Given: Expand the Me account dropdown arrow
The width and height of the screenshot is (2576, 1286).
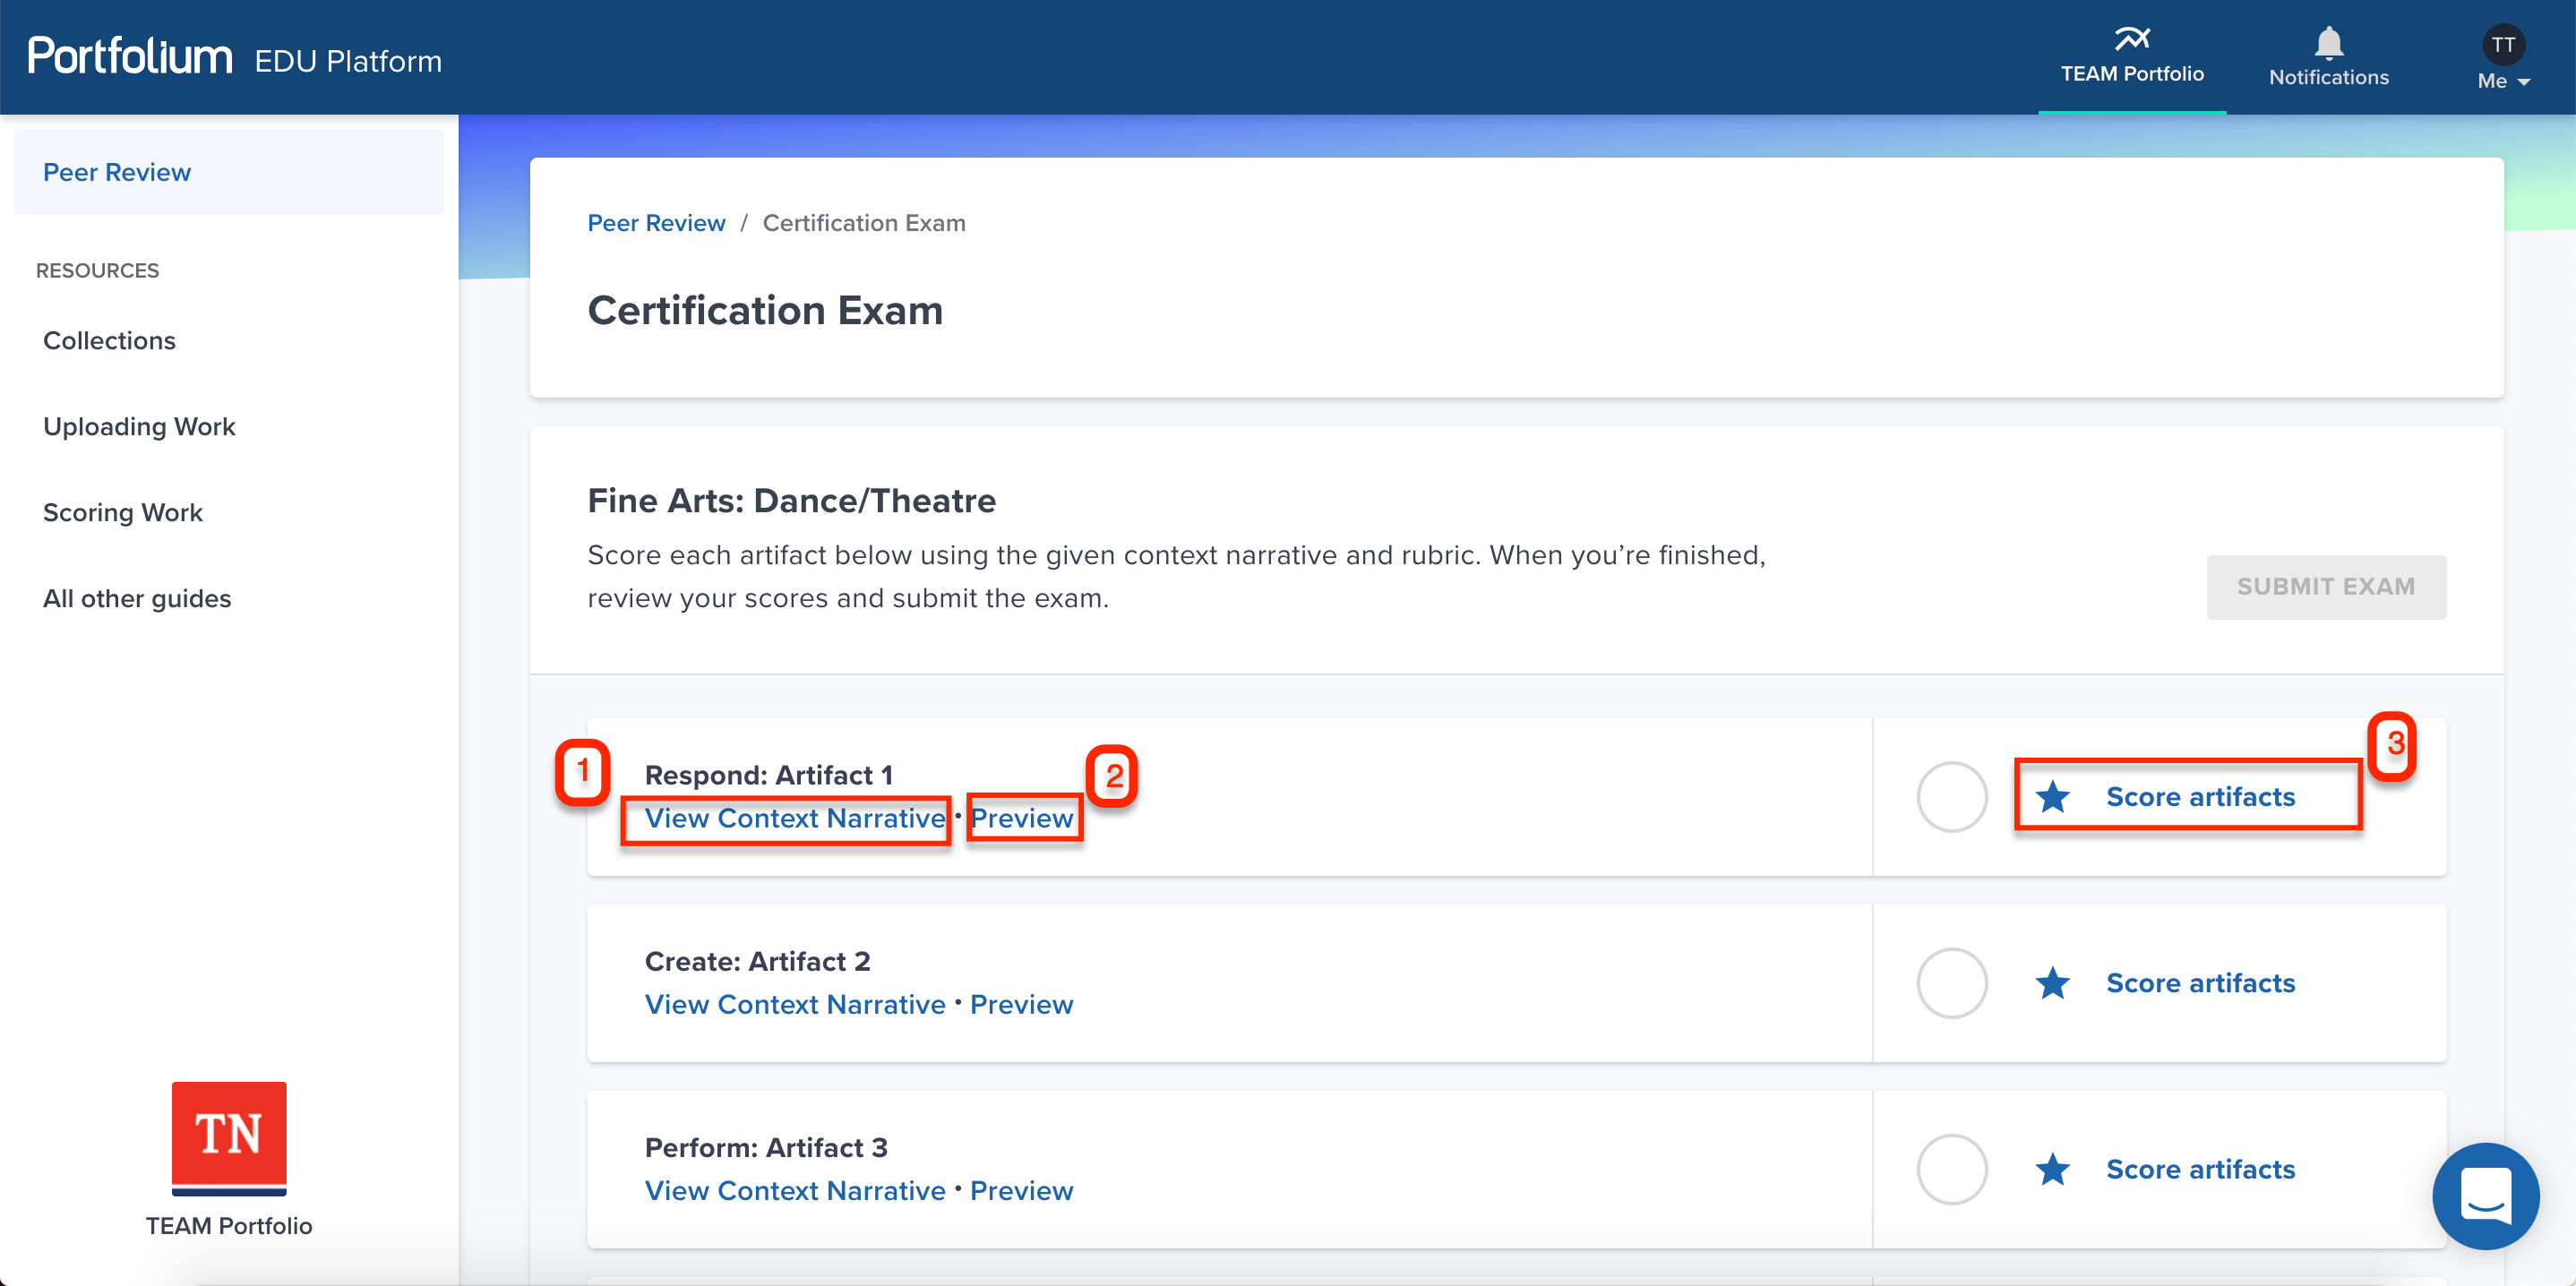Looking at the screenshot, I should pyautogui.click(x=2524, y=82).
